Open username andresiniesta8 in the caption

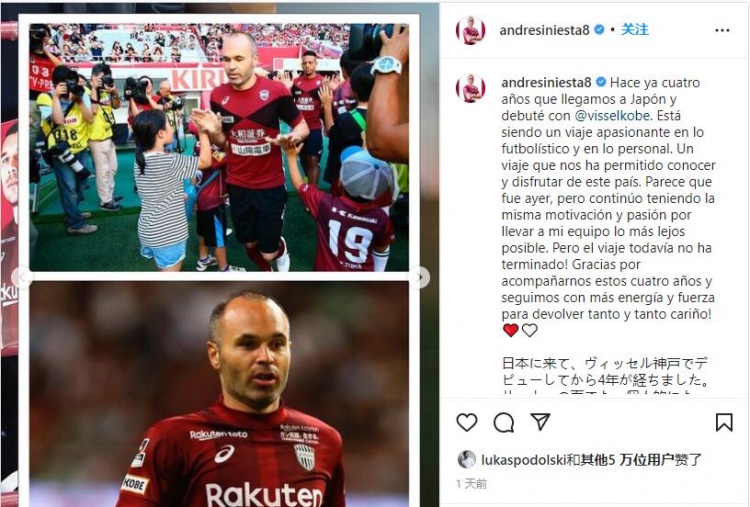click(x=546, y=83)
